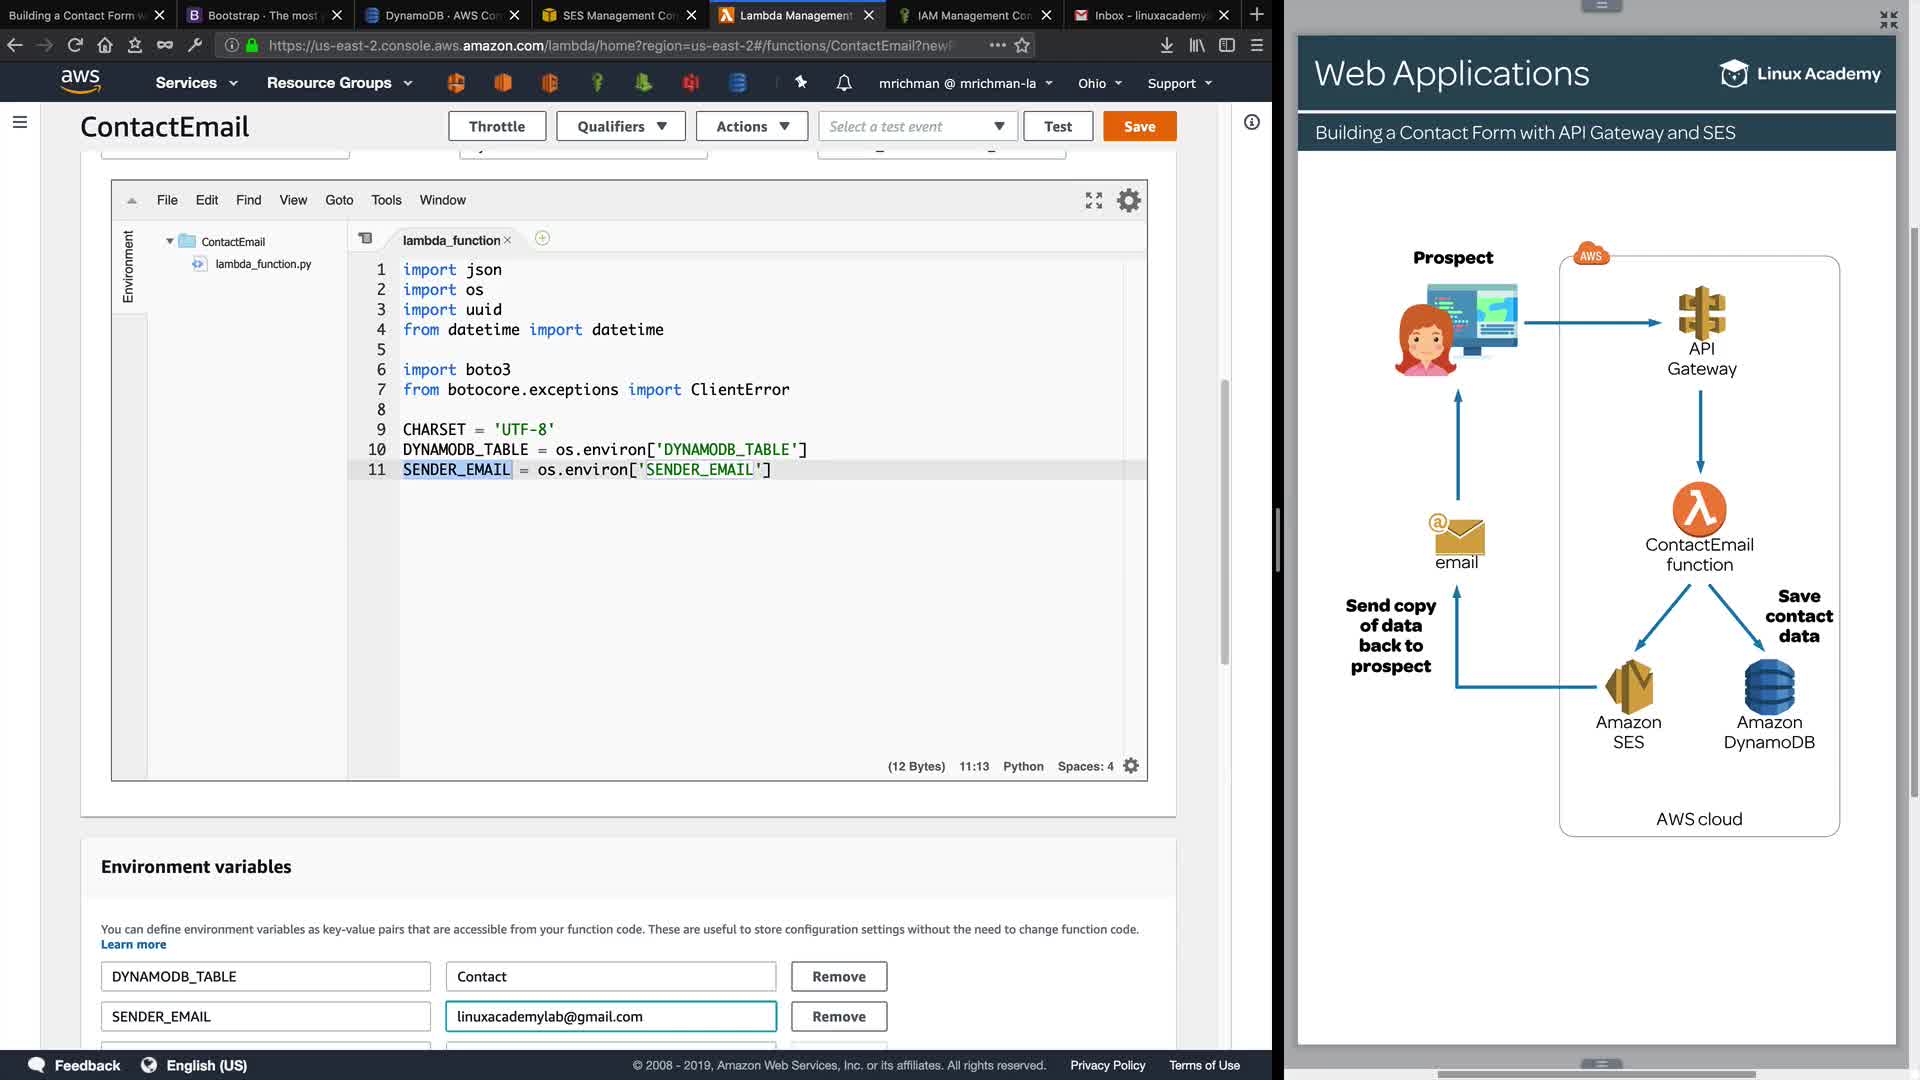This screenshot has width=1920, height=1080.
Task: Click the AWS logo home icon
Action: click(80, 82)
